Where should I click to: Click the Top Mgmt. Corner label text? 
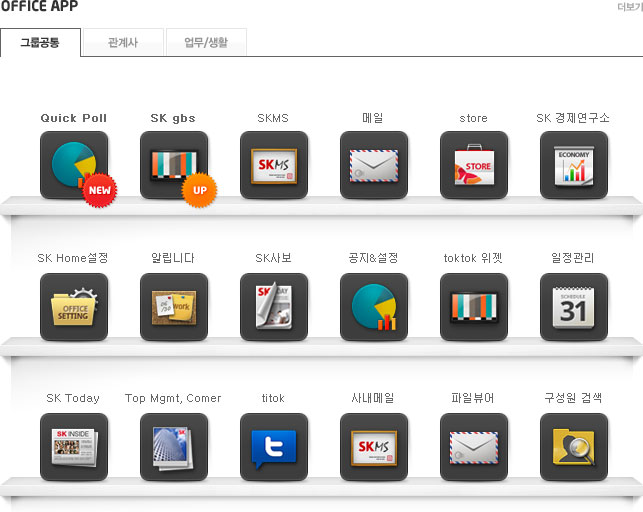point(173,398)
